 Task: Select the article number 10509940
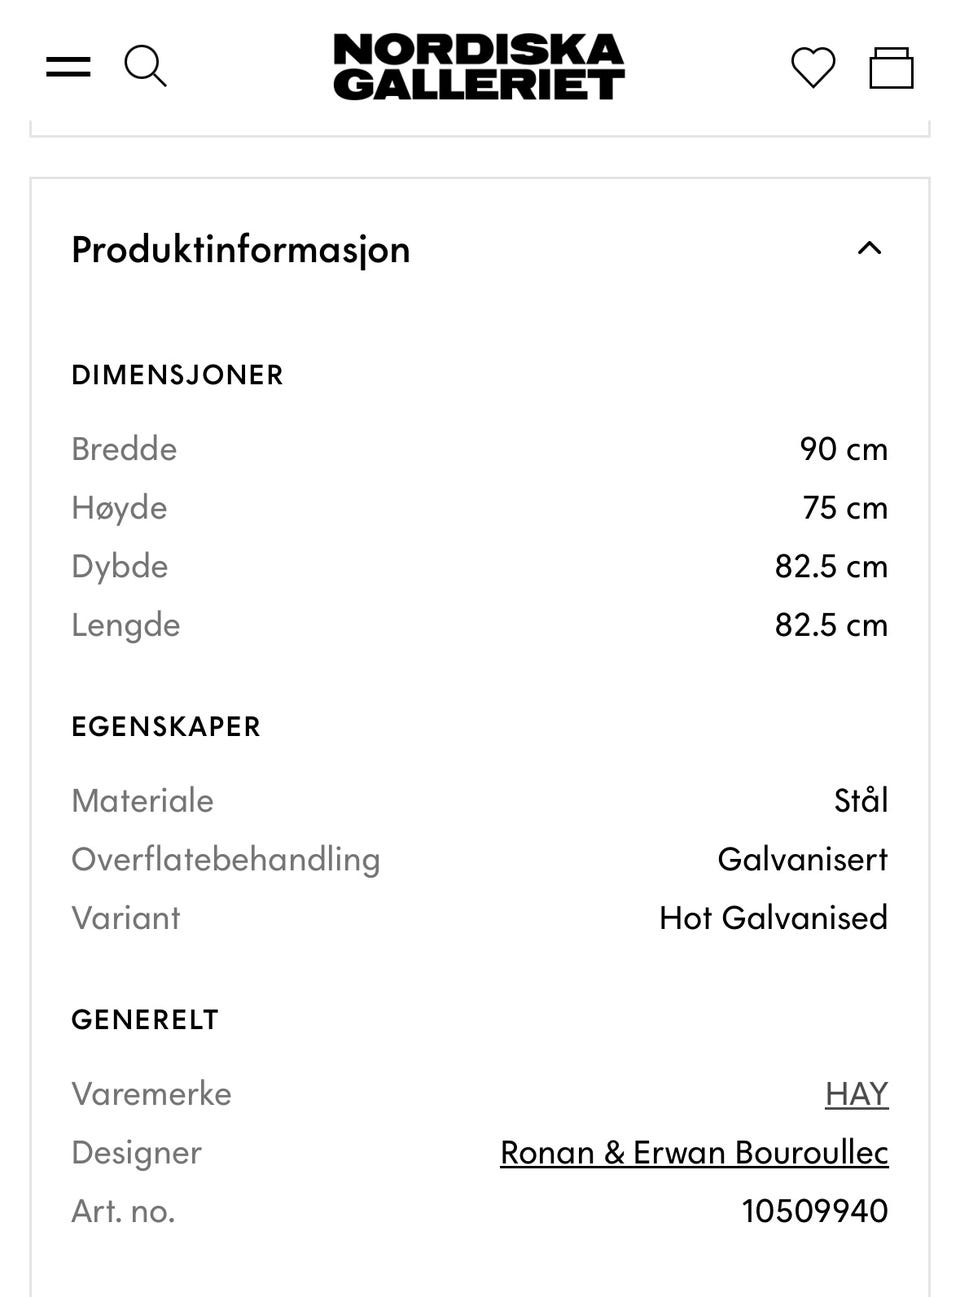815,1211
